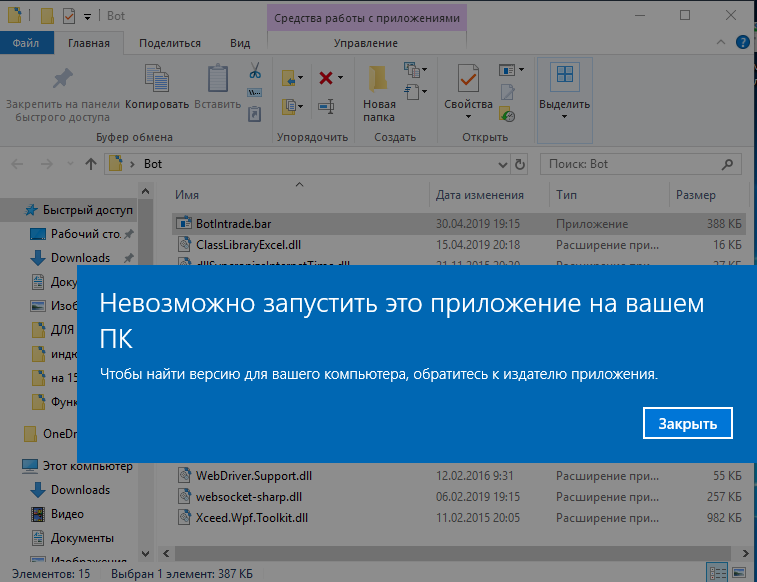Sort by Дата изменения column header
757x582 pixels.
(x=480, y=195)
